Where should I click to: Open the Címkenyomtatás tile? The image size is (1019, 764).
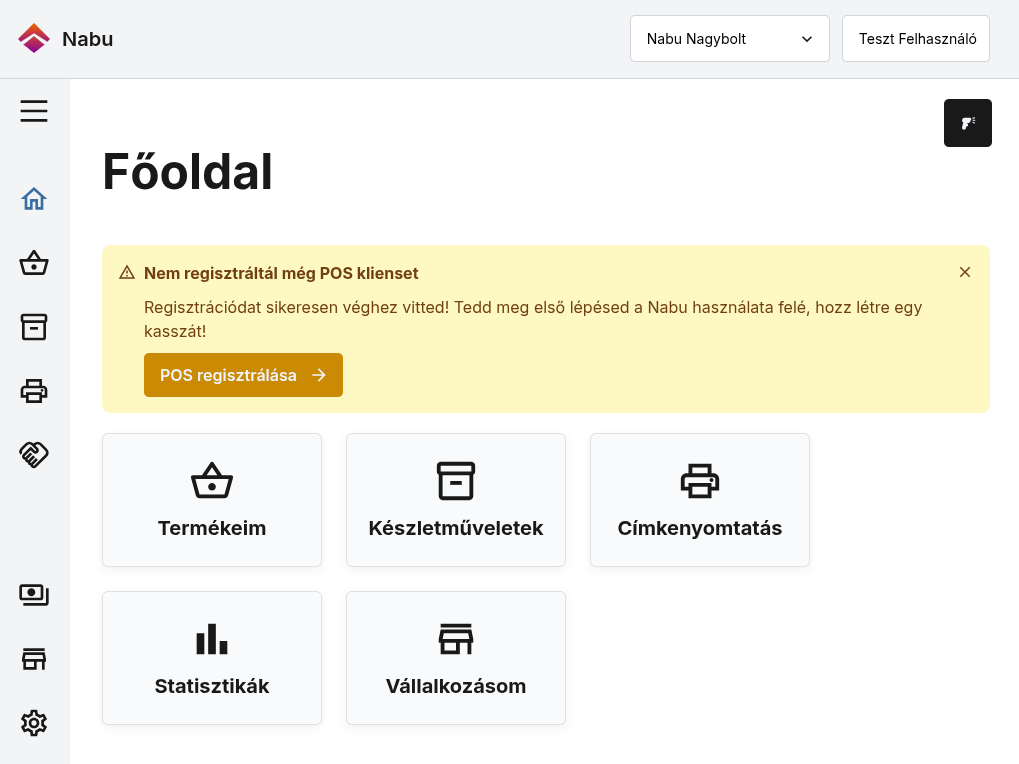click(x=700, y=500)
